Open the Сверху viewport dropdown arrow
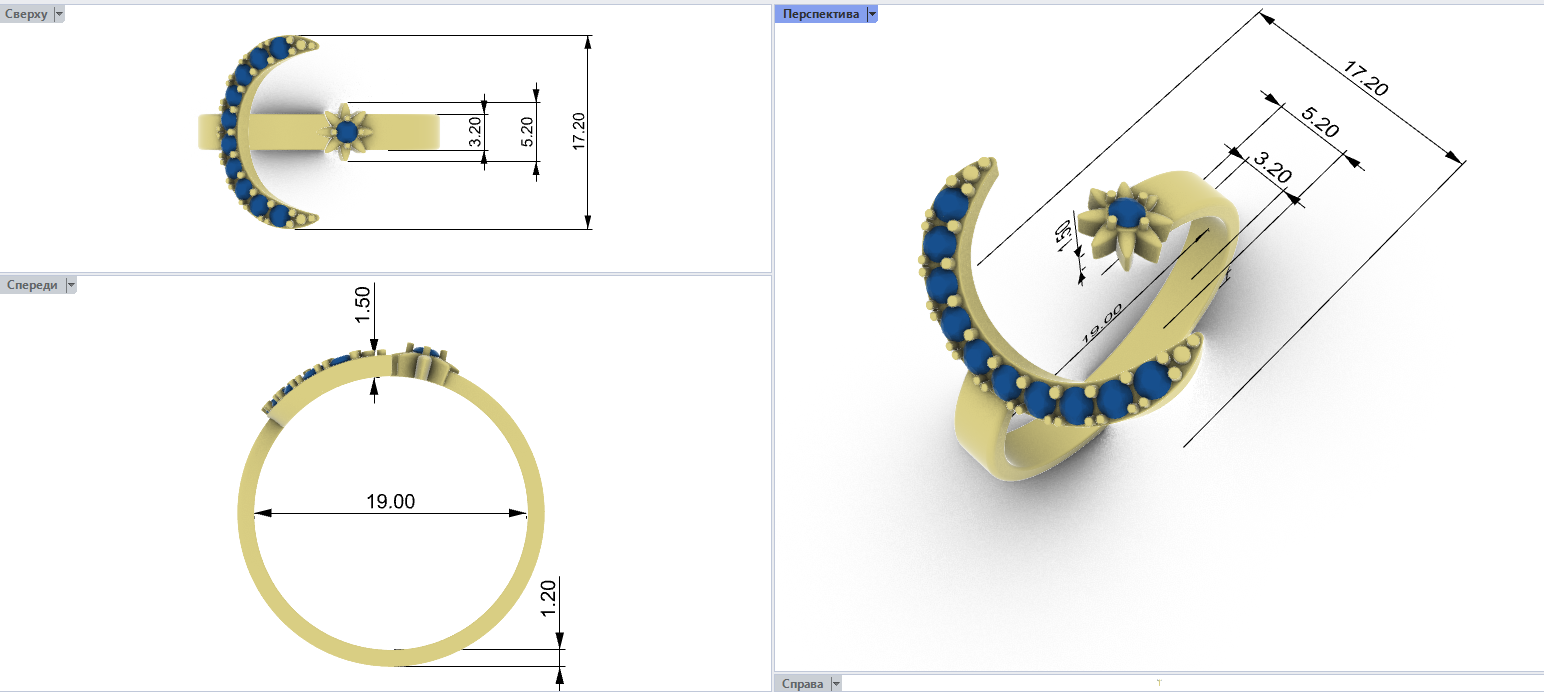This screenshot has width=1544, height=692. [x=58, y=14]
